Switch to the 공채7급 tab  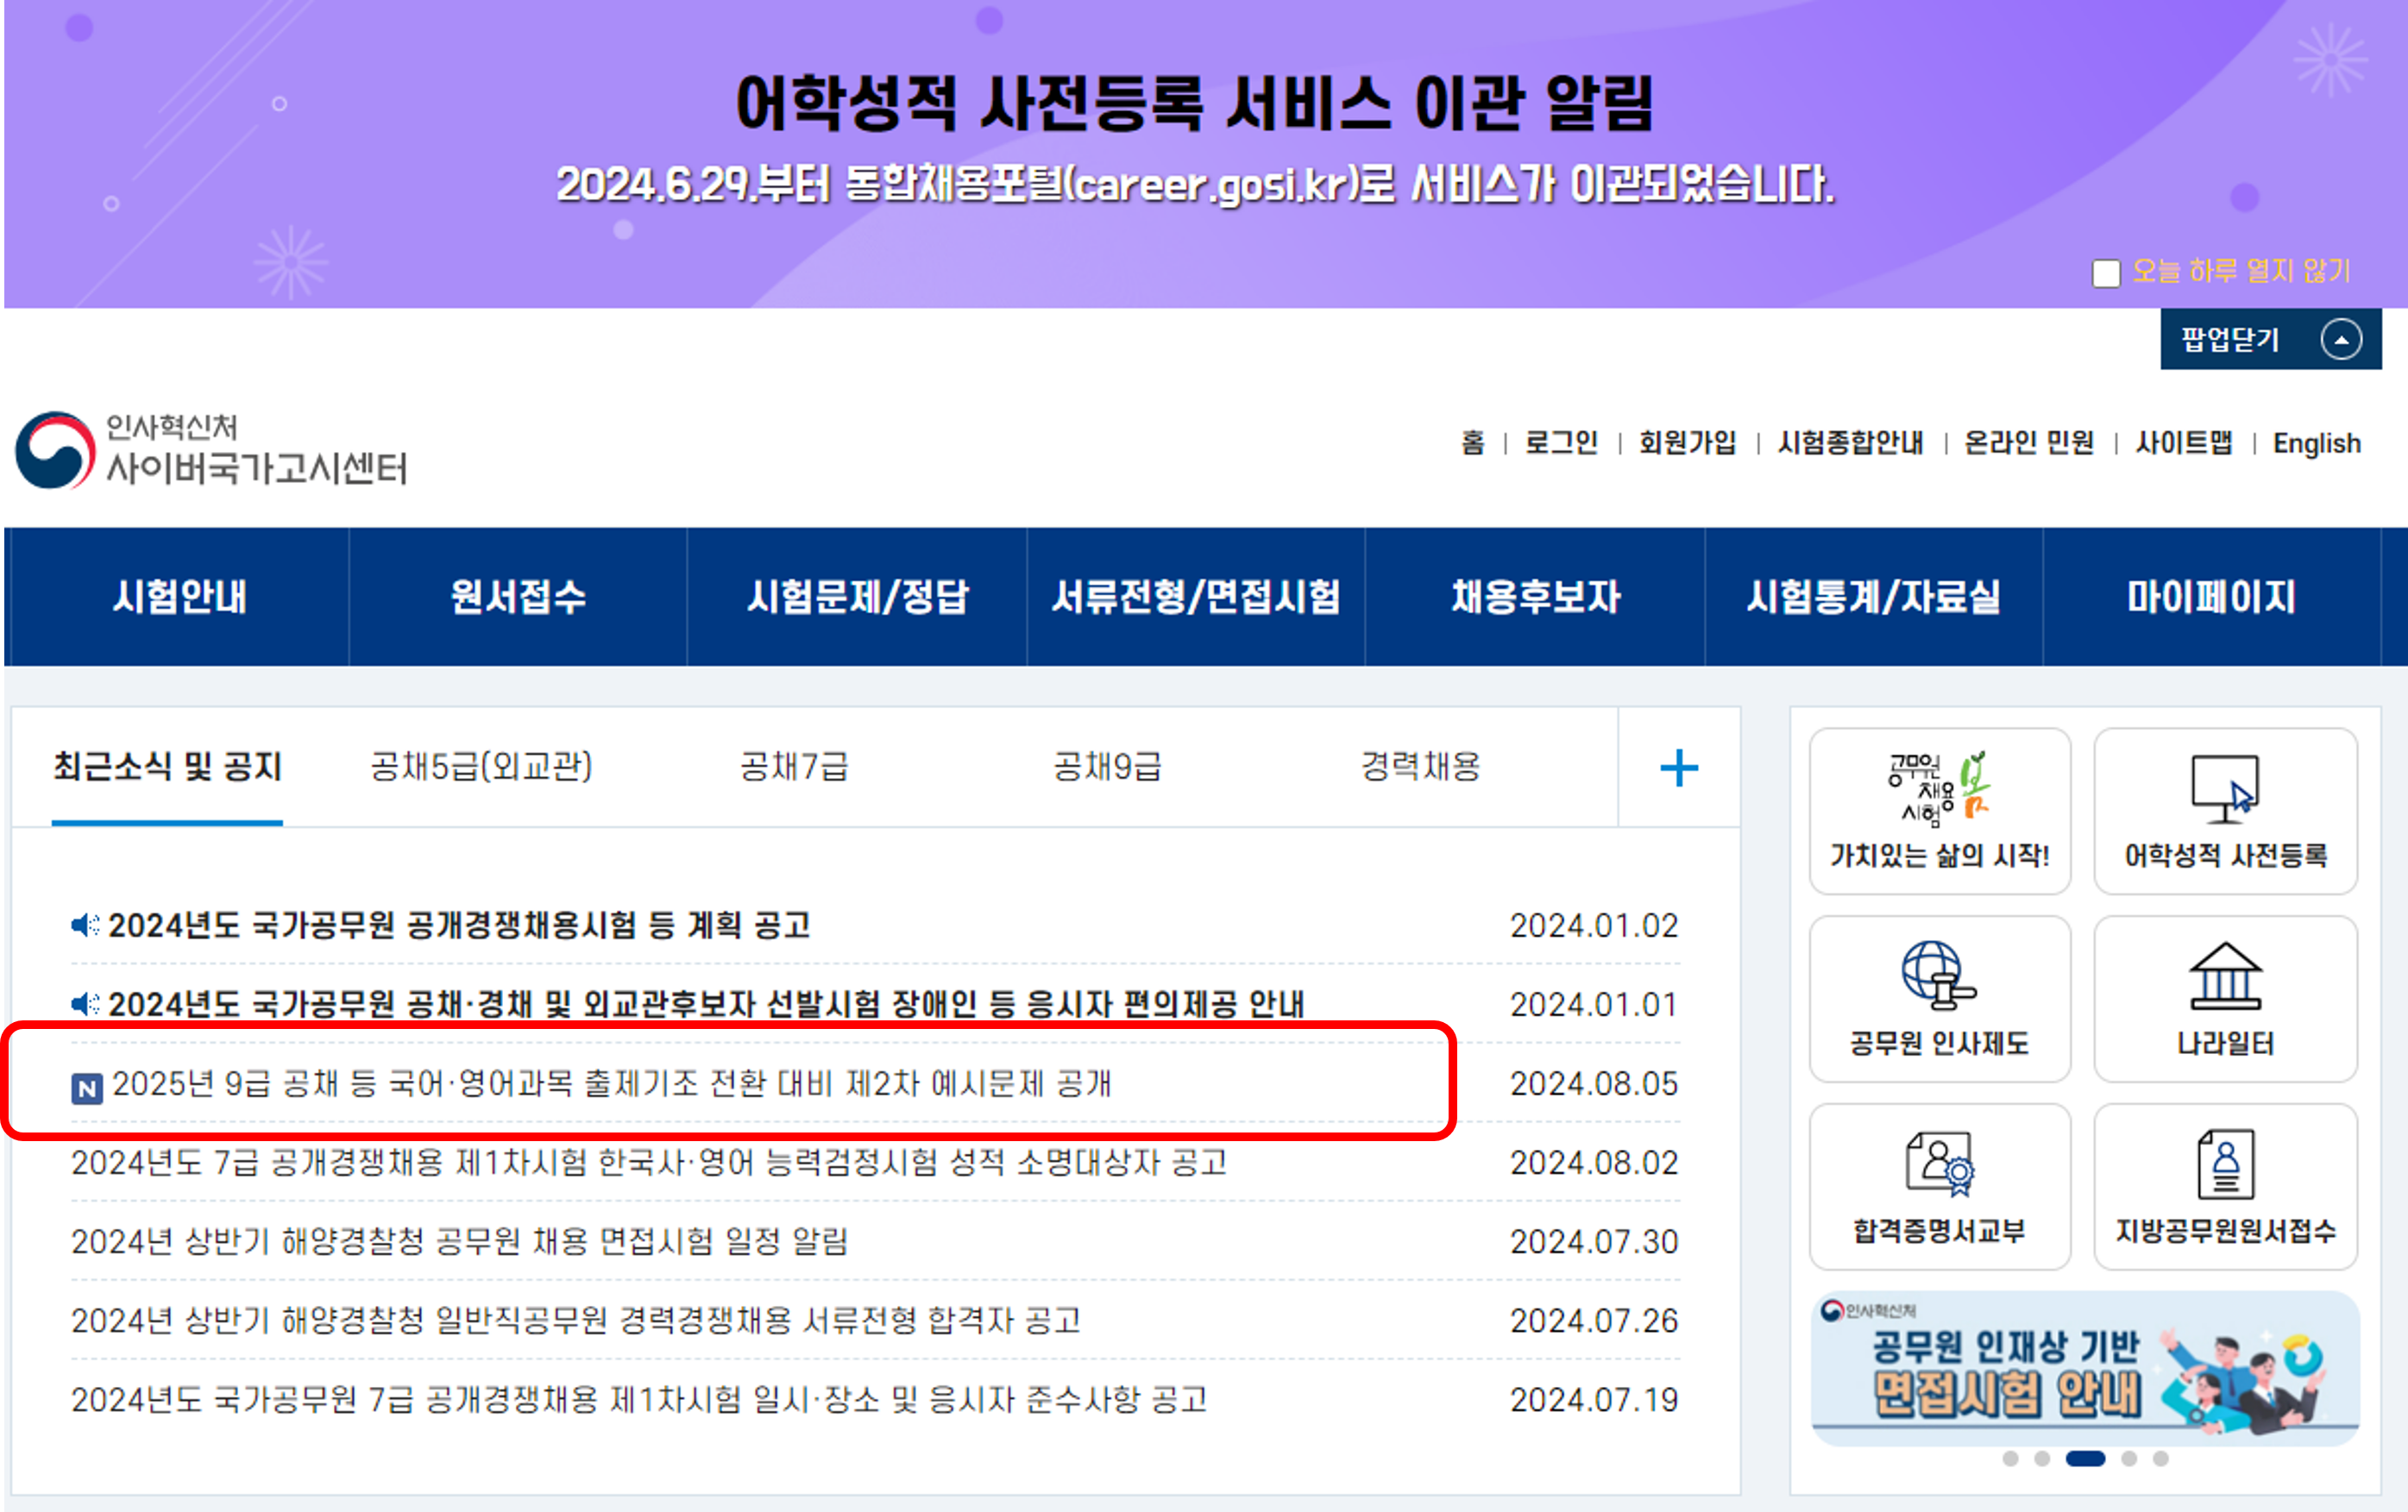click(x=793, y=767)
